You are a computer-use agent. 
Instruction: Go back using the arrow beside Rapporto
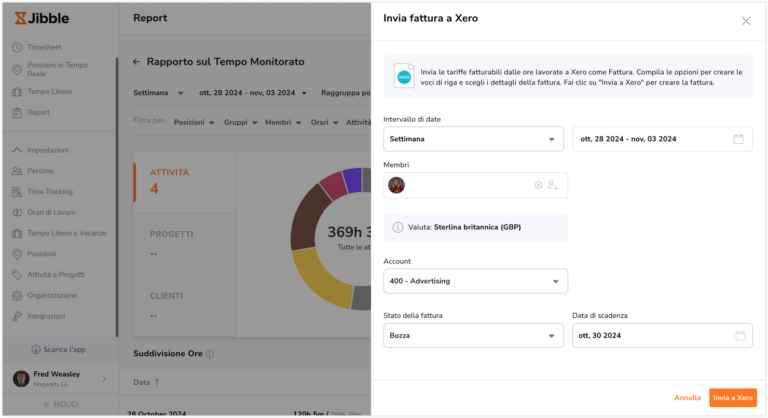pyautogui.click(x=136, y=62)
